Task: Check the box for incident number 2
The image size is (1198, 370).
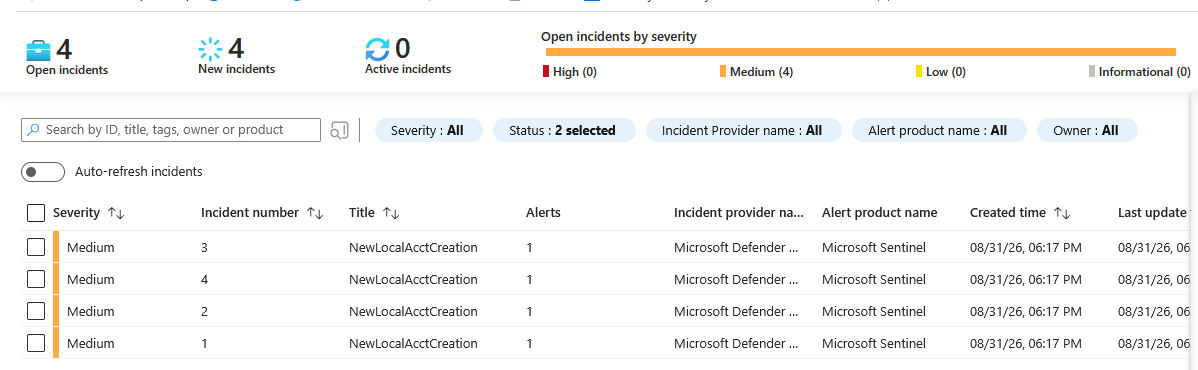Action: click(x=36, y=311)
